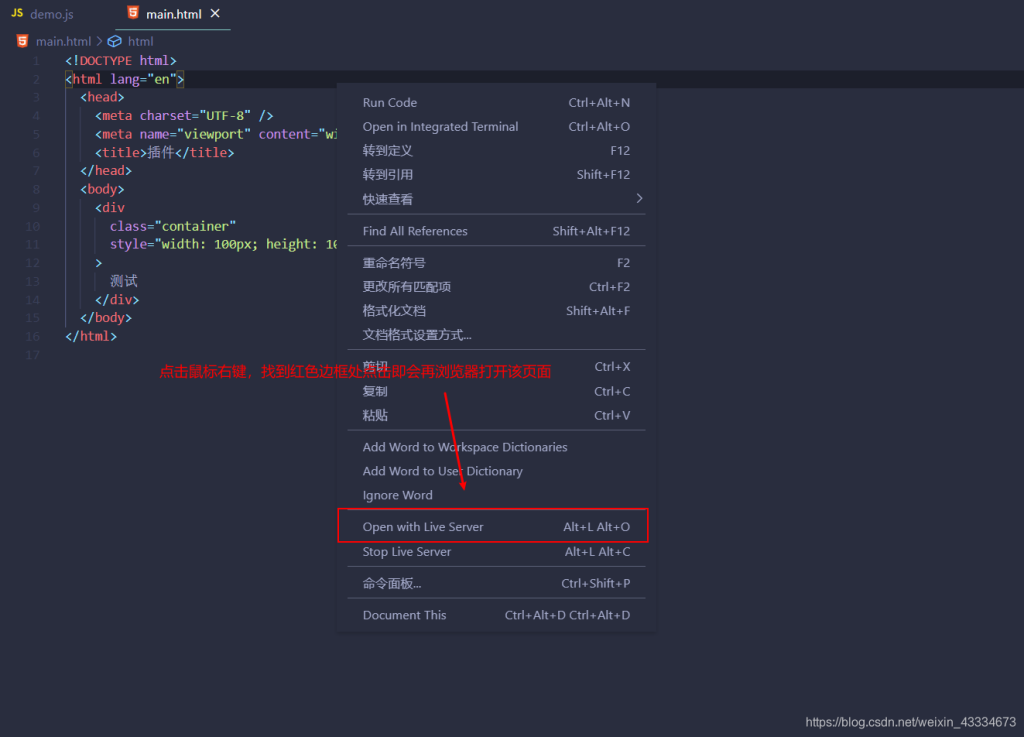Choose Run Code from the context menu

tap(496, 102)
